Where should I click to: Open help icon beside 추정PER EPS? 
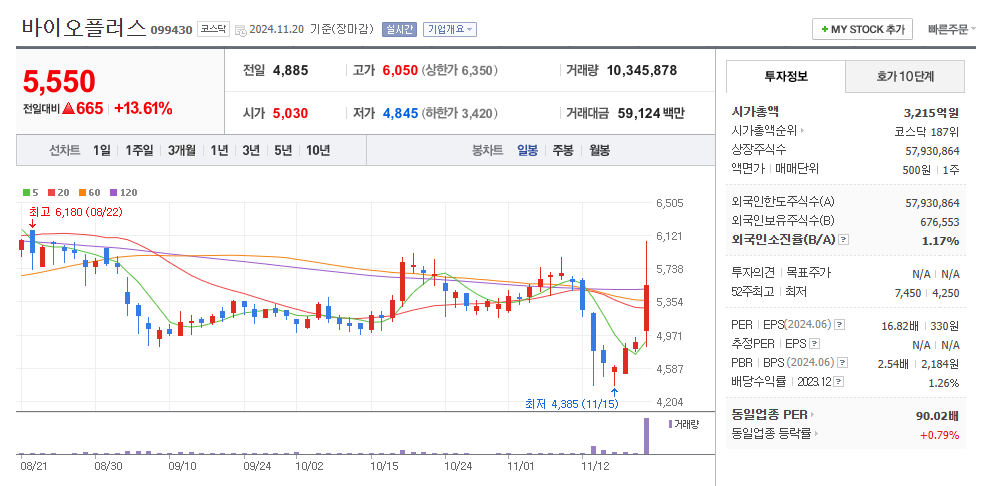(814, 344)
